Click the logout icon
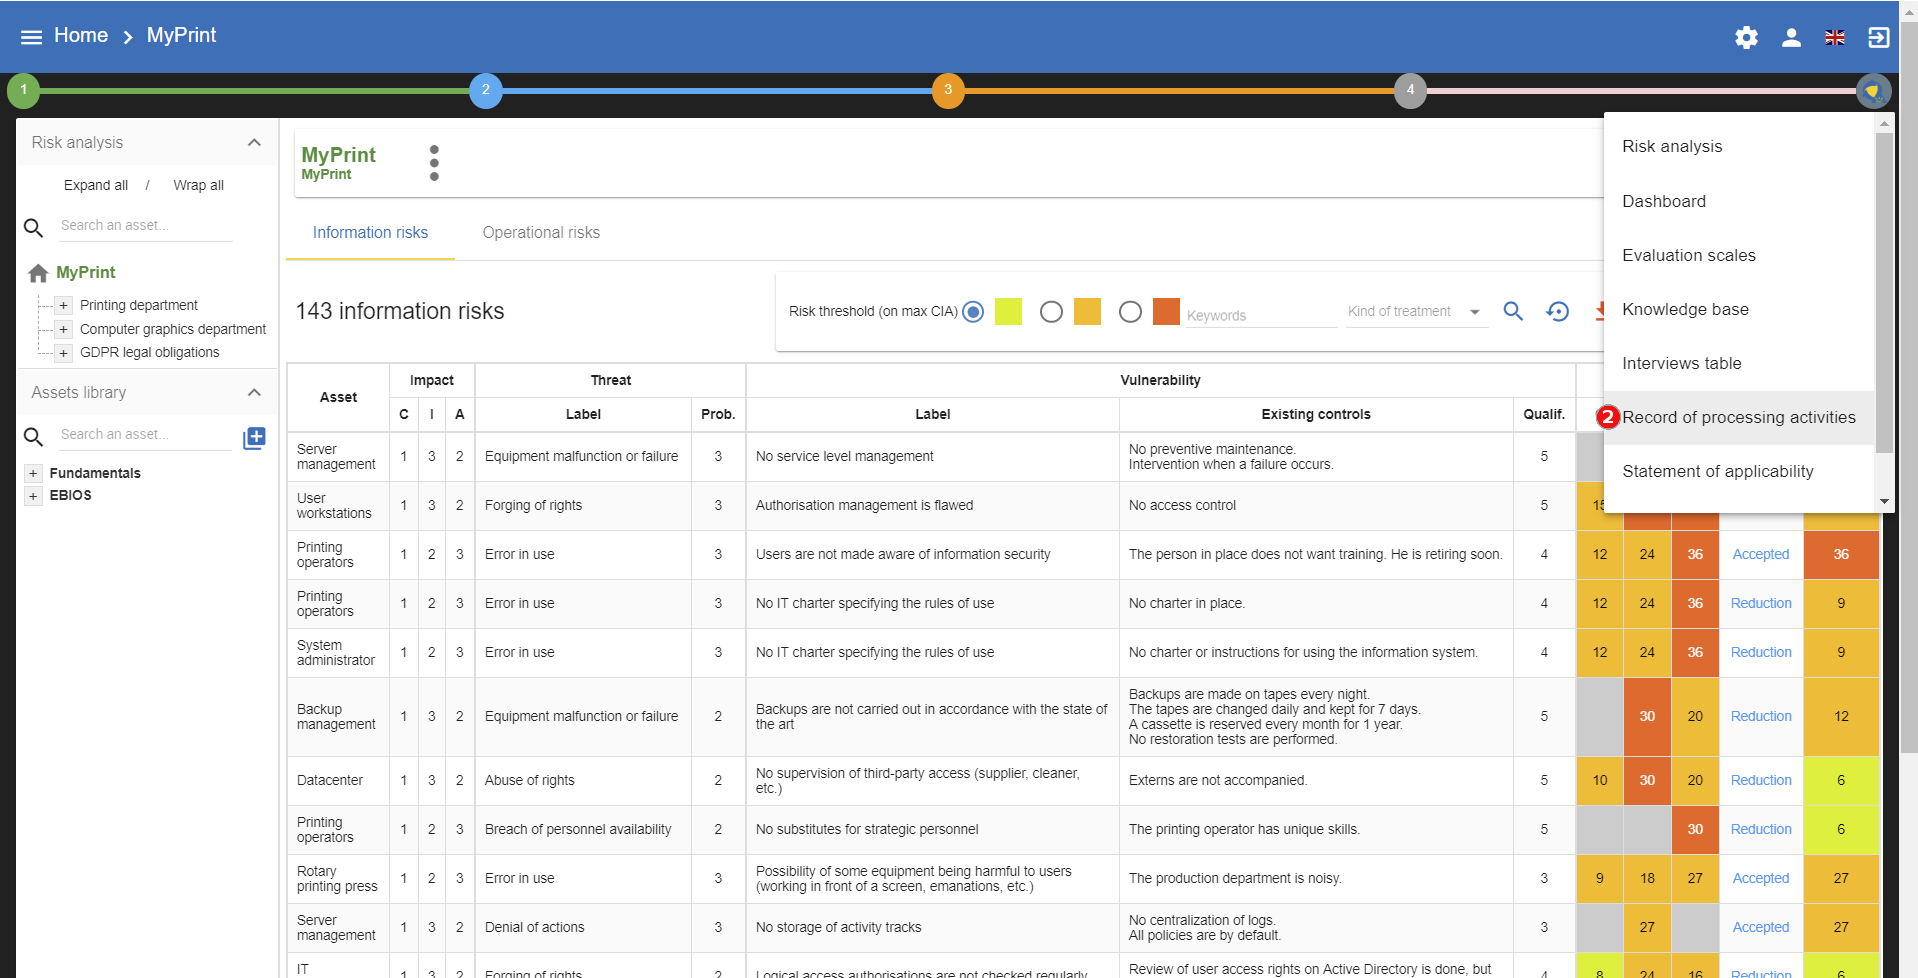 (1878, 38)
